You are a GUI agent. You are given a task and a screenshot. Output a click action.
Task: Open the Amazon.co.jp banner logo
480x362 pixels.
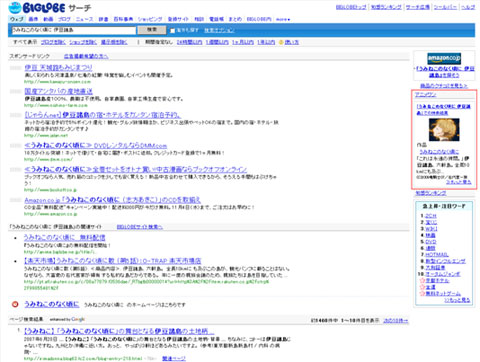tap(444, 58)
